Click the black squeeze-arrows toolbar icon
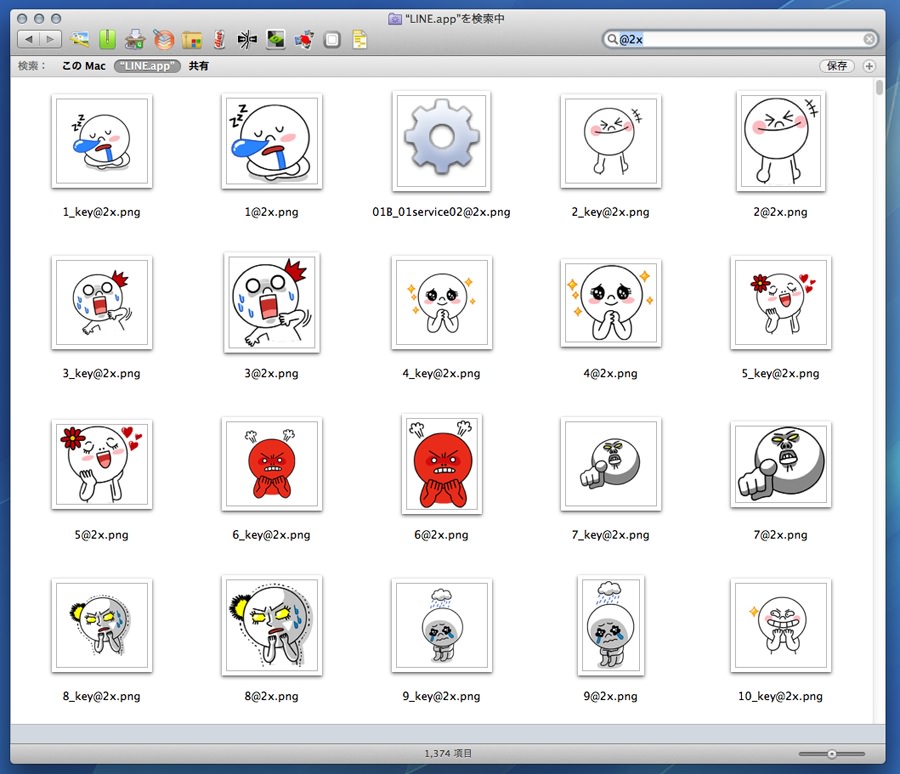The width and height of the screenshot is (900, 774). [247, 40]
